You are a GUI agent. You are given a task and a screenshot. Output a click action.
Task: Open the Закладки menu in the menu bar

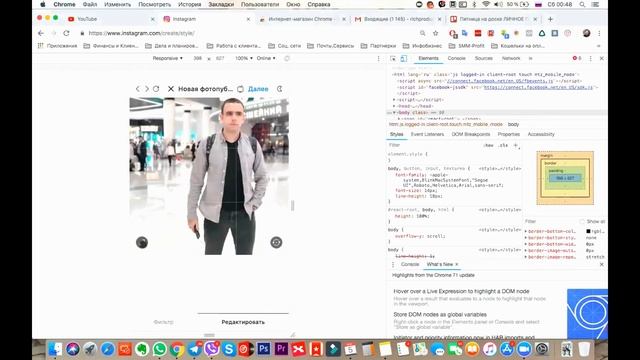click(221, 4)
